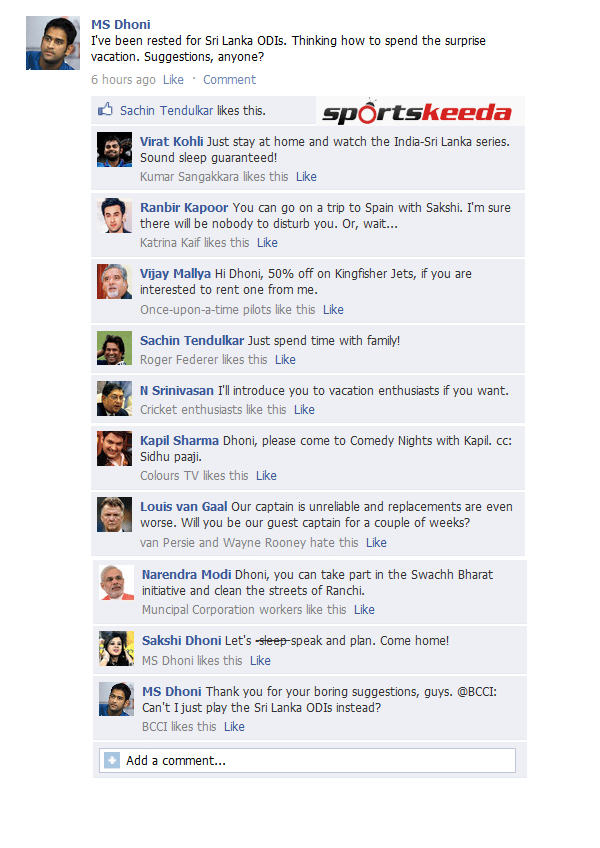Like MS Dhoni's final reply comment
The height and width of the screenshot is (848, 600).
[x=234, y=727]
